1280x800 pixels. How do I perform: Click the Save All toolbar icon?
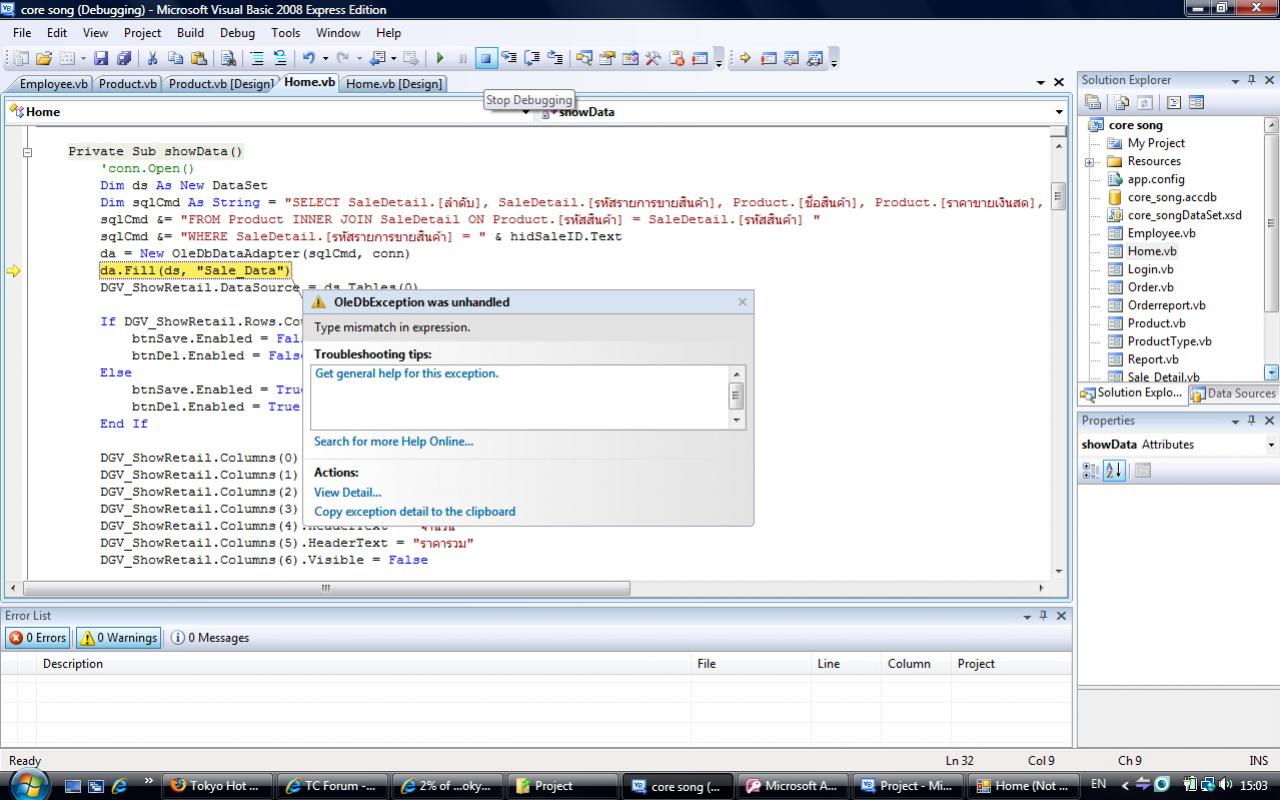[x=124, y=59]
